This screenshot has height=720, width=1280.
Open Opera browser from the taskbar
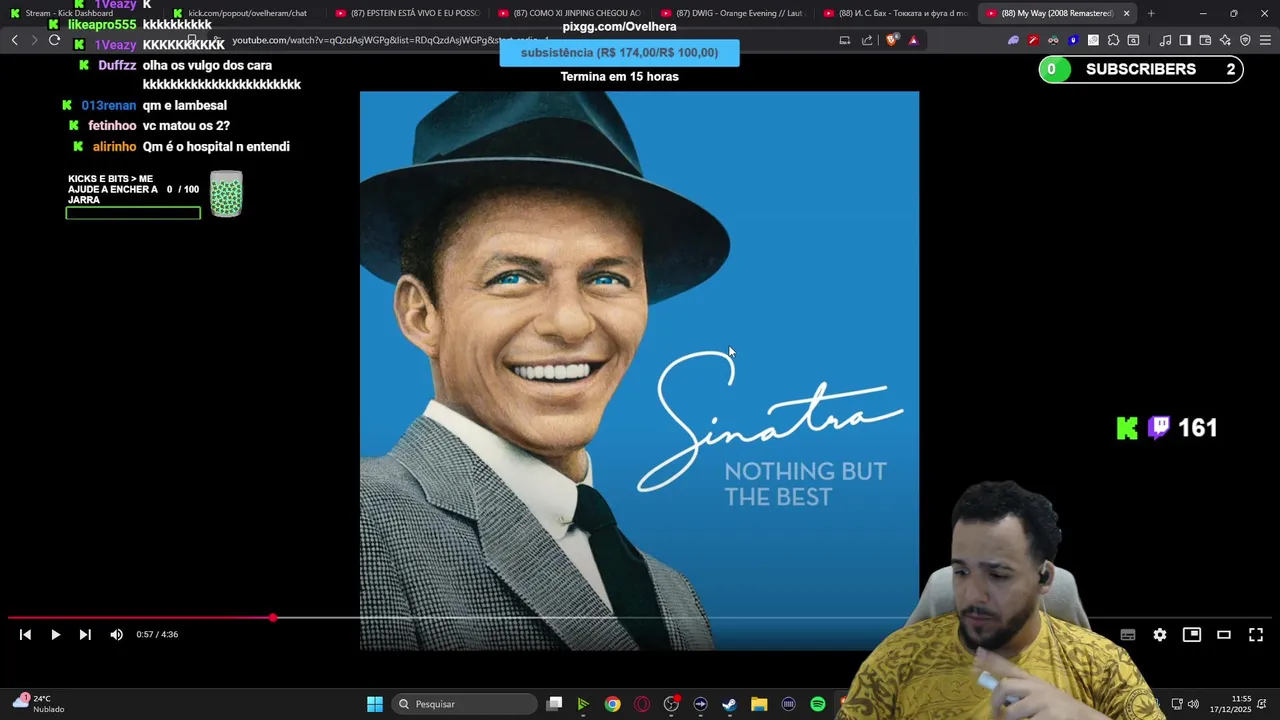click(642, 704)
